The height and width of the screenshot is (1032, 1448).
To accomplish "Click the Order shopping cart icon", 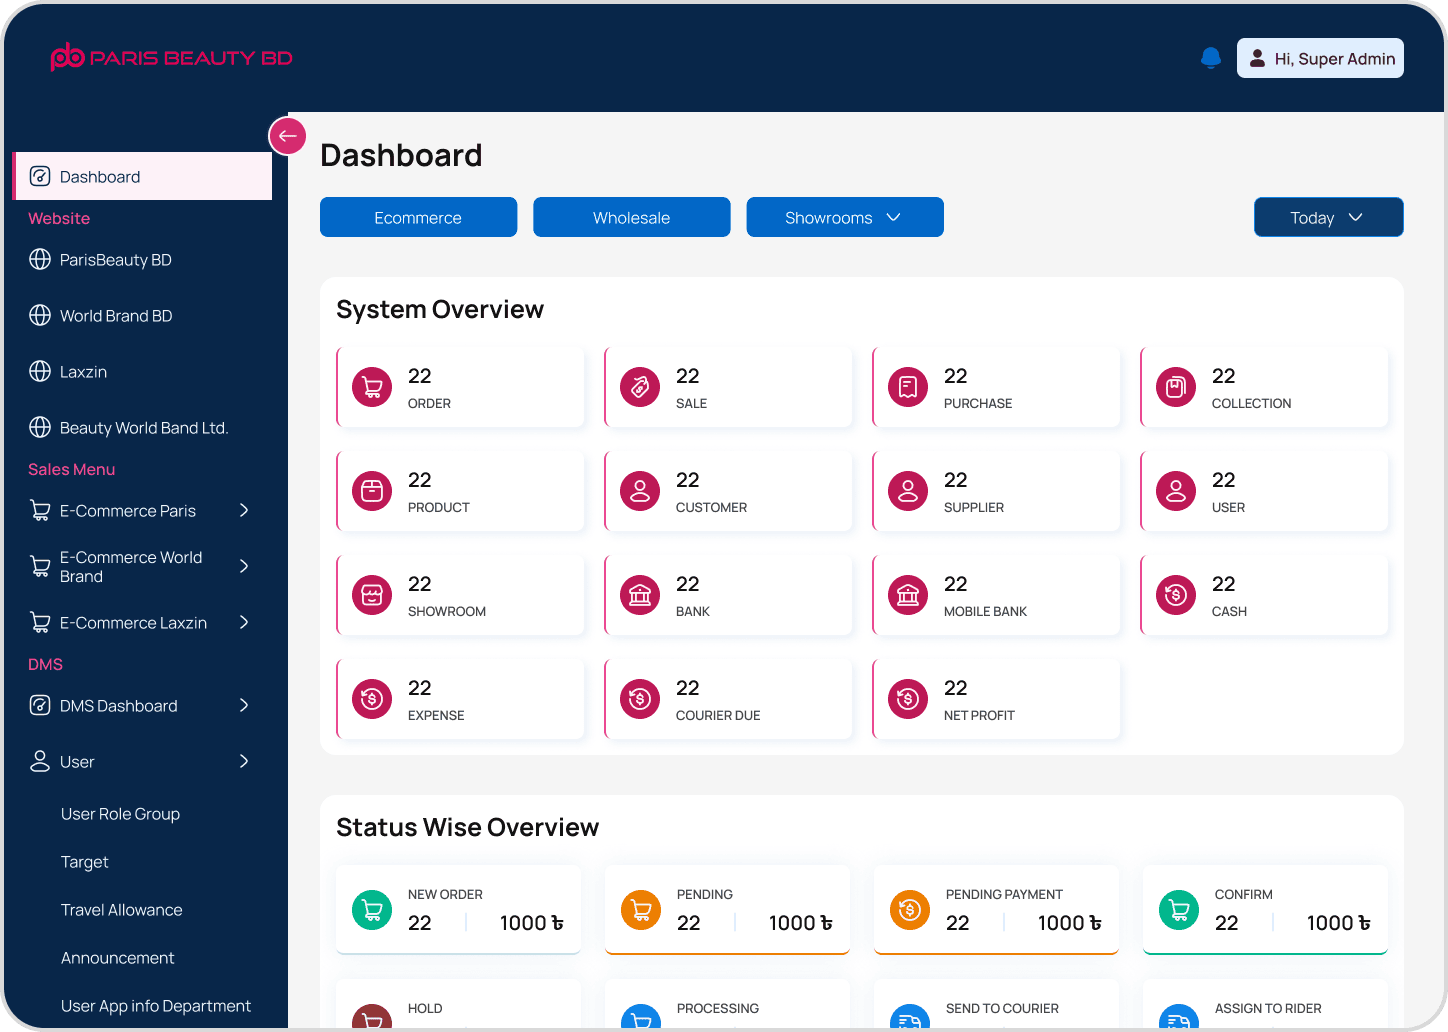I will coord(372,387).
